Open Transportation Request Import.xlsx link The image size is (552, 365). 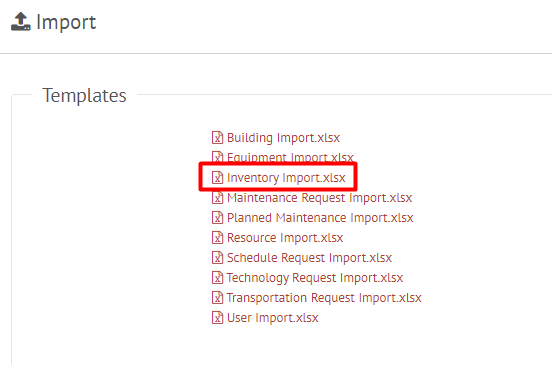(324, 298)
